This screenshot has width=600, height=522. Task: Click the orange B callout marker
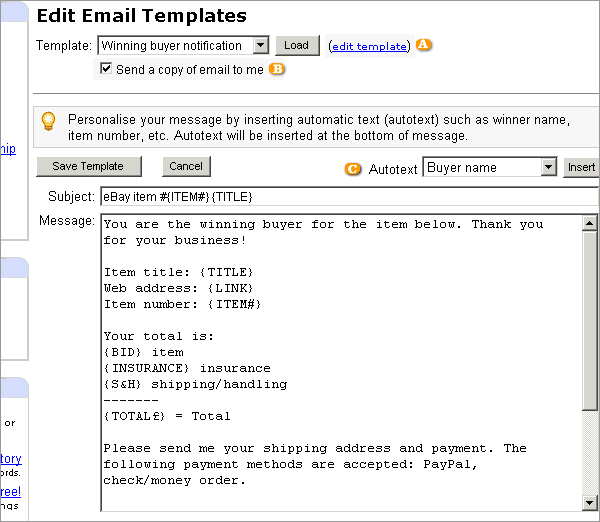277,70
